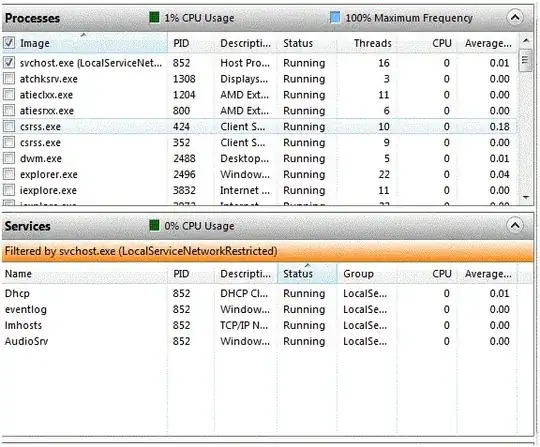Click the Services section title
540x447 pixels.
click(x=28, y=226)
